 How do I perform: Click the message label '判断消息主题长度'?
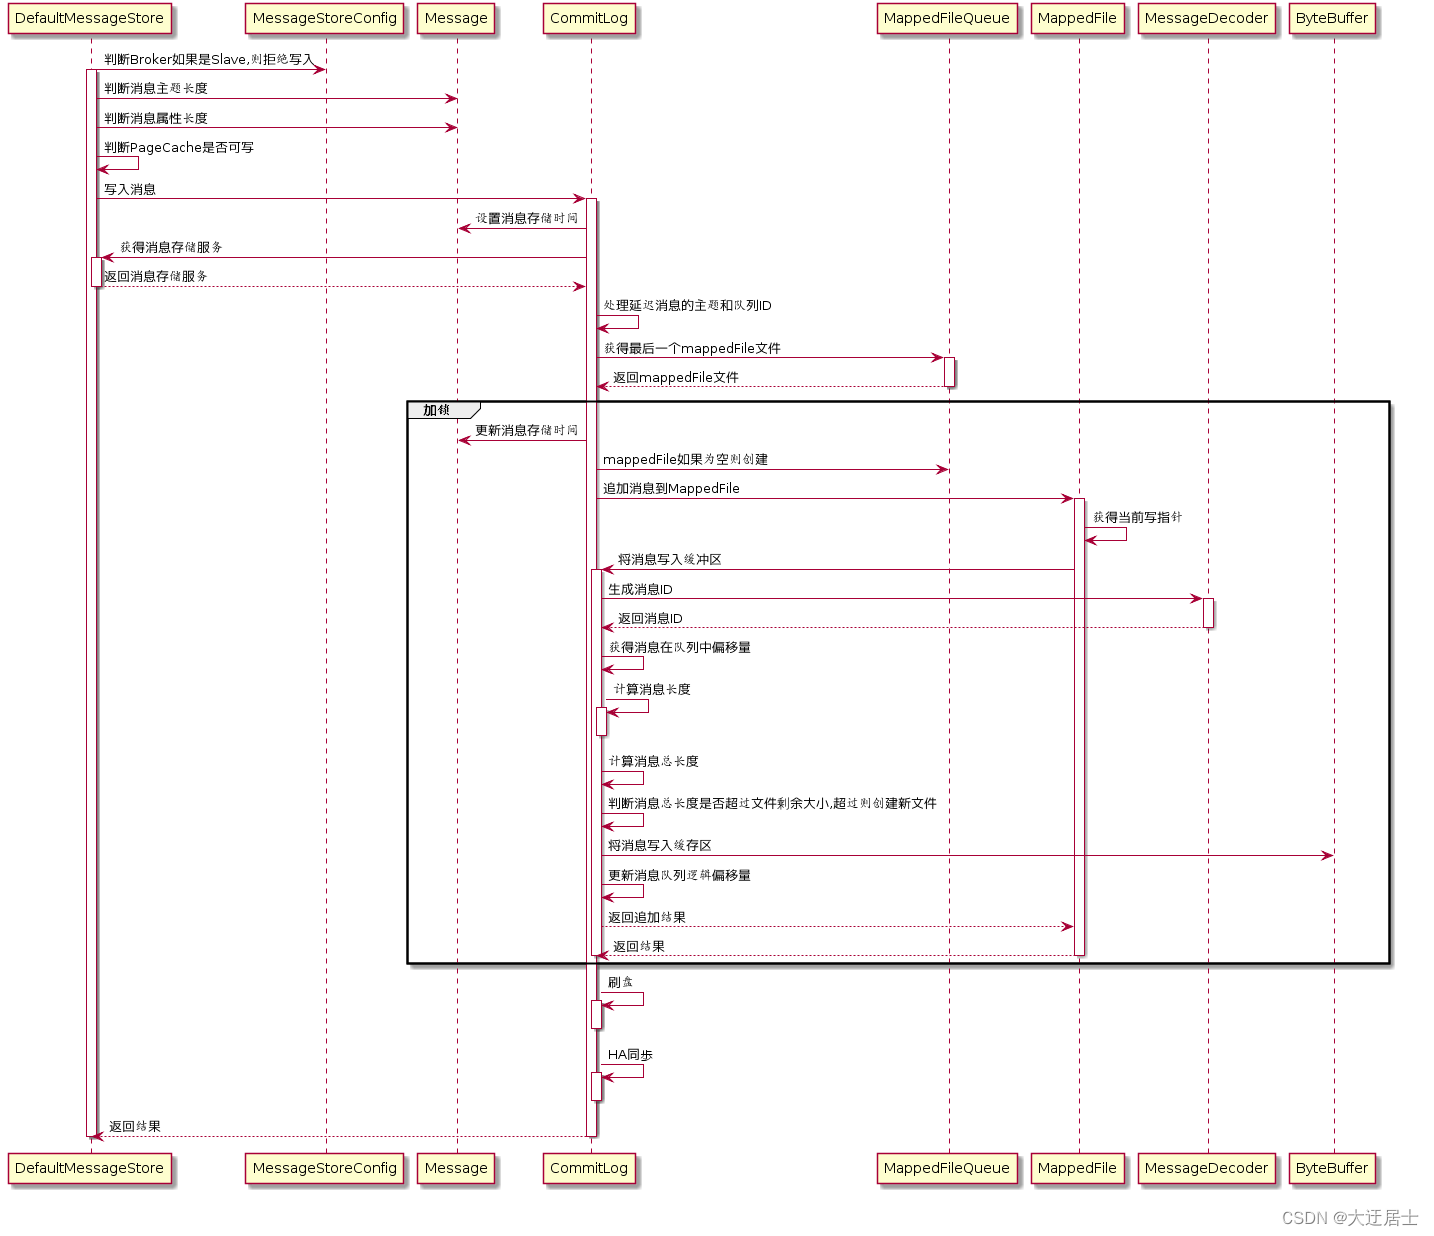pyautogui.click(x=156, y=89)
